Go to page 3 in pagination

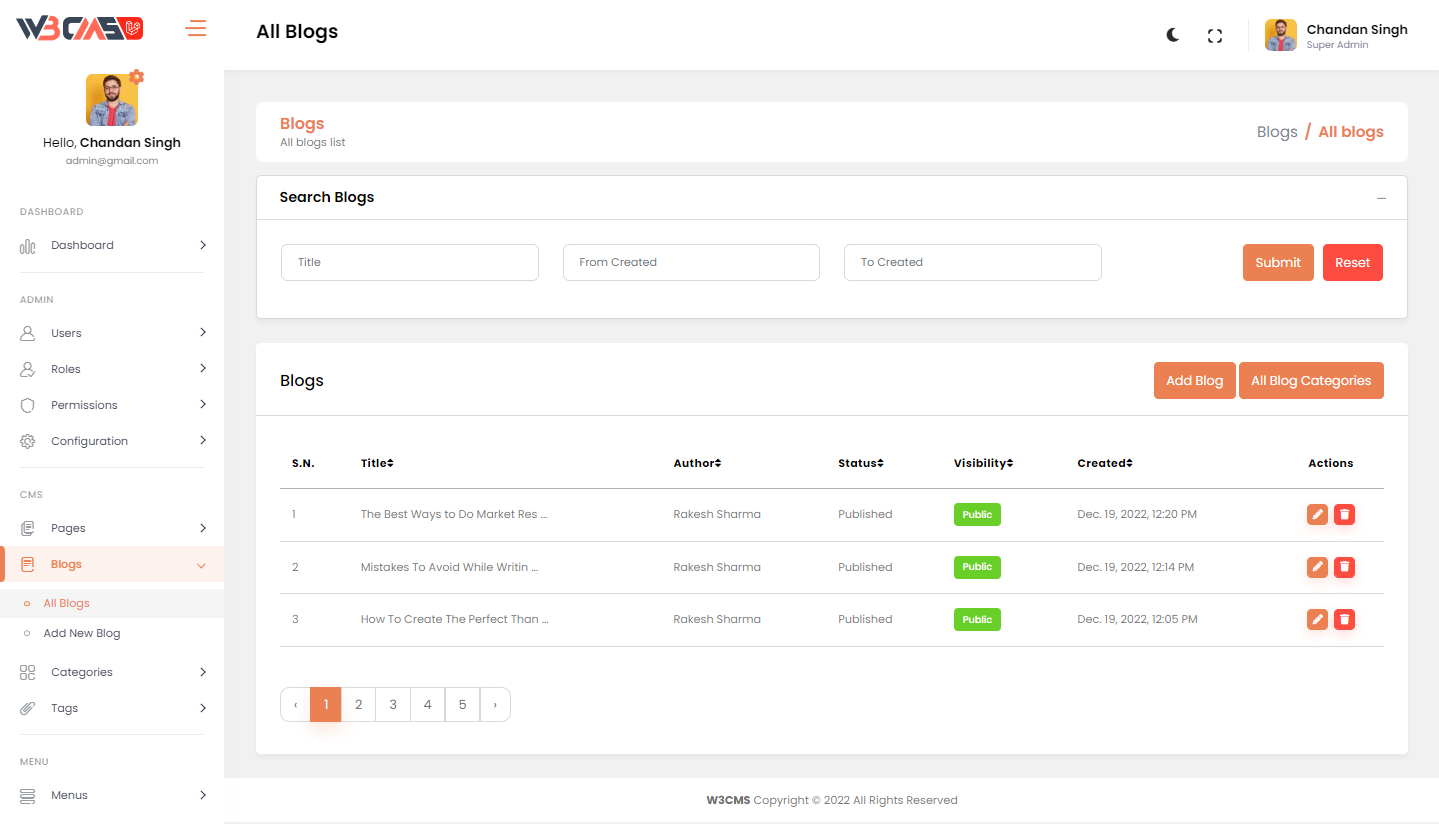(393, 704)
